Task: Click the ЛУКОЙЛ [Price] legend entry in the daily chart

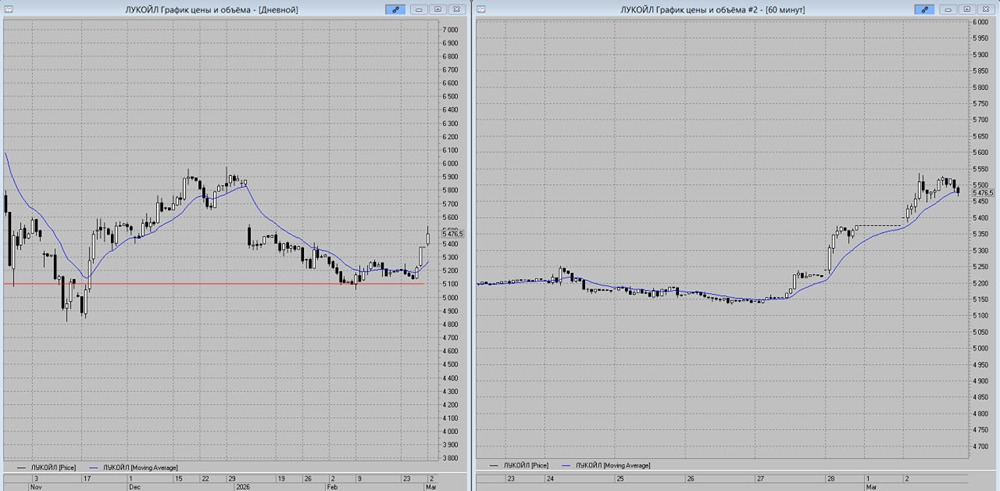Action: tap(48, 467)
